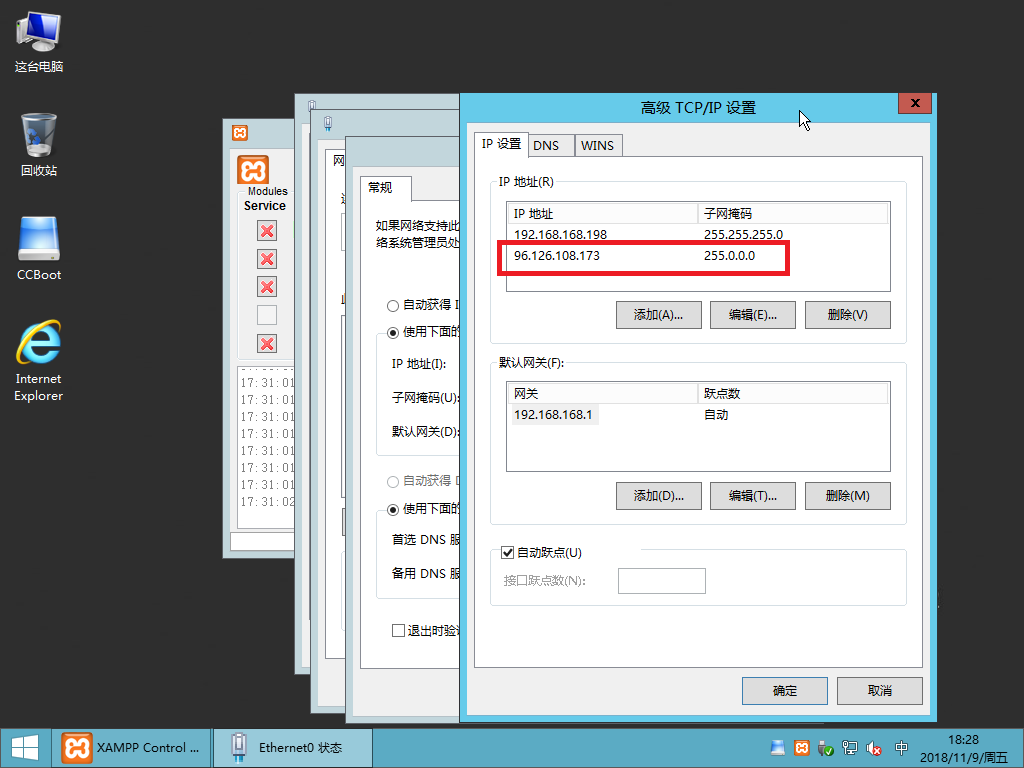Image resolution: width=1024 pixels, height=768 pixels.
Task: Click 添加(A) button under IP addresses
Action: (658, 314)
